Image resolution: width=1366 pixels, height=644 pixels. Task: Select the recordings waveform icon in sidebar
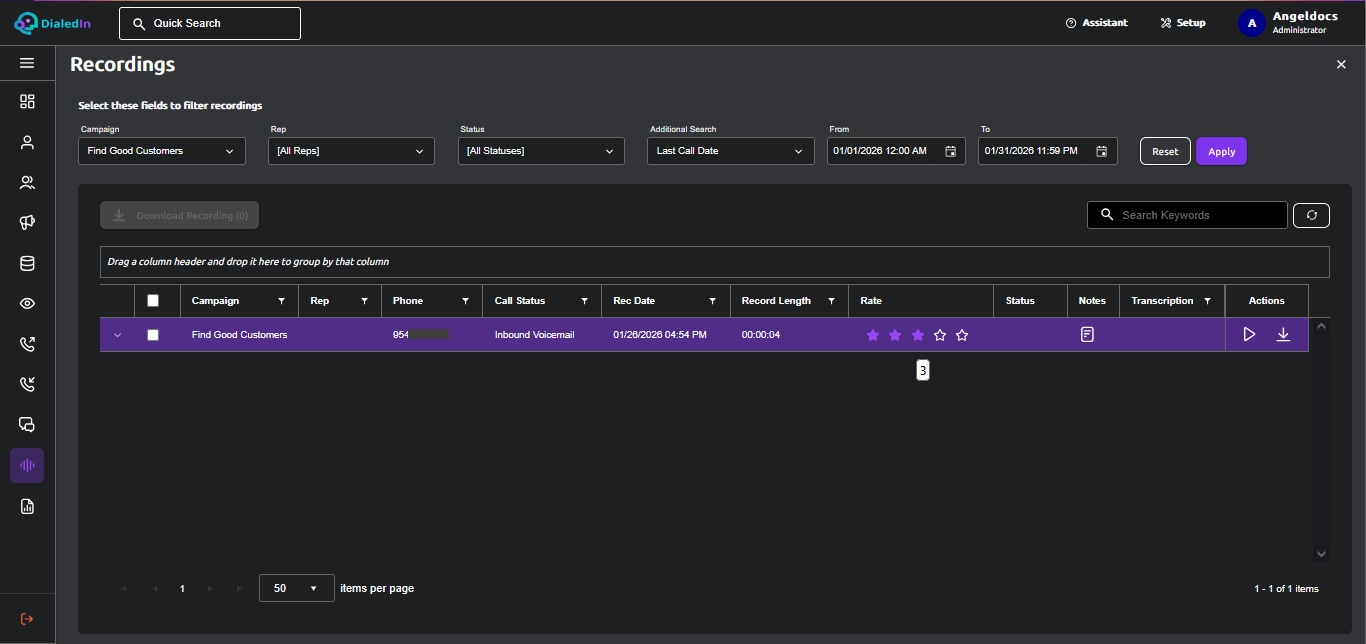[x=27, y=466]
